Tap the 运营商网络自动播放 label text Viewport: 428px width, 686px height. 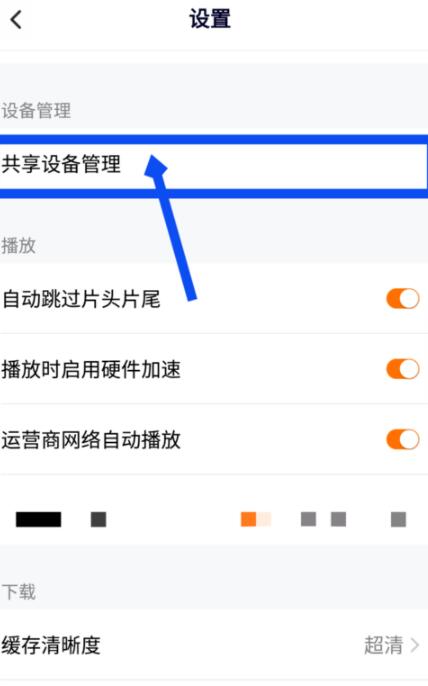(x=91, y=439)
